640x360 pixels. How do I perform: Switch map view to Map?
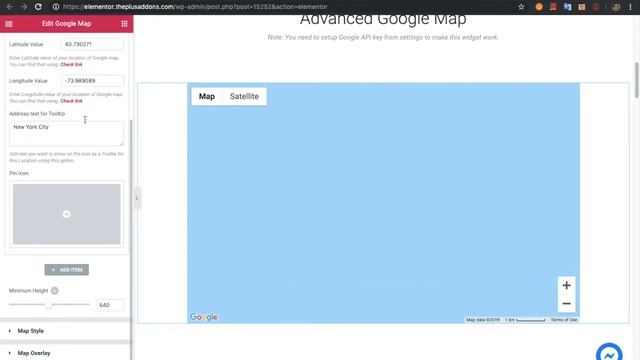[207, 96]
